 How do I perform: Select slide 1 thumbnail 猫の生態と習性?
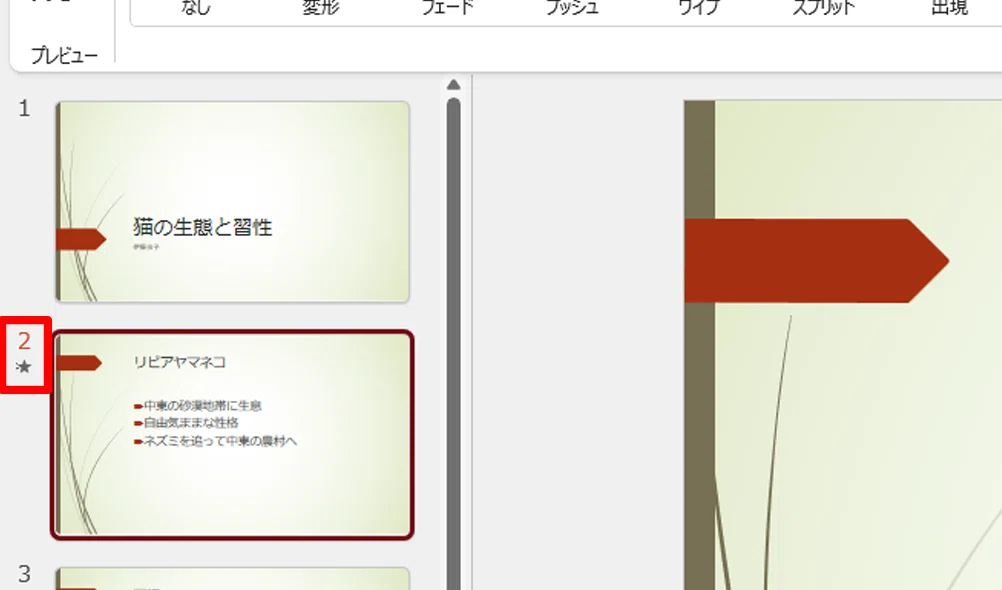click(233, 201)
